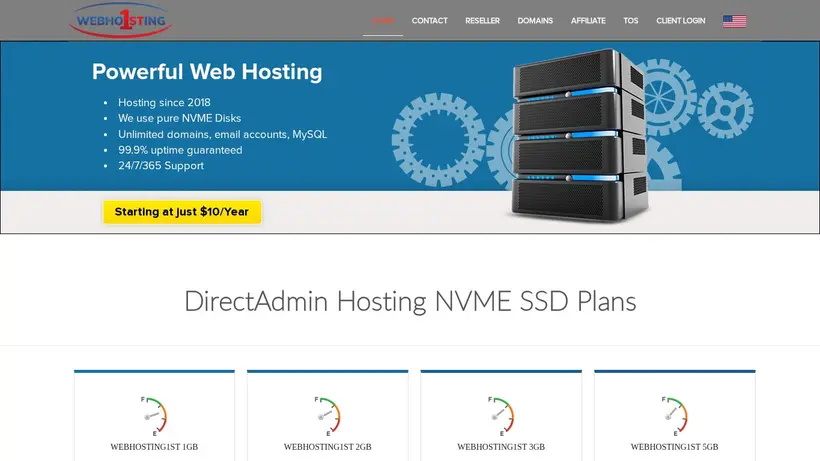Click the Webhosting1st logo
820x461 pixels.
coord(120,20)
